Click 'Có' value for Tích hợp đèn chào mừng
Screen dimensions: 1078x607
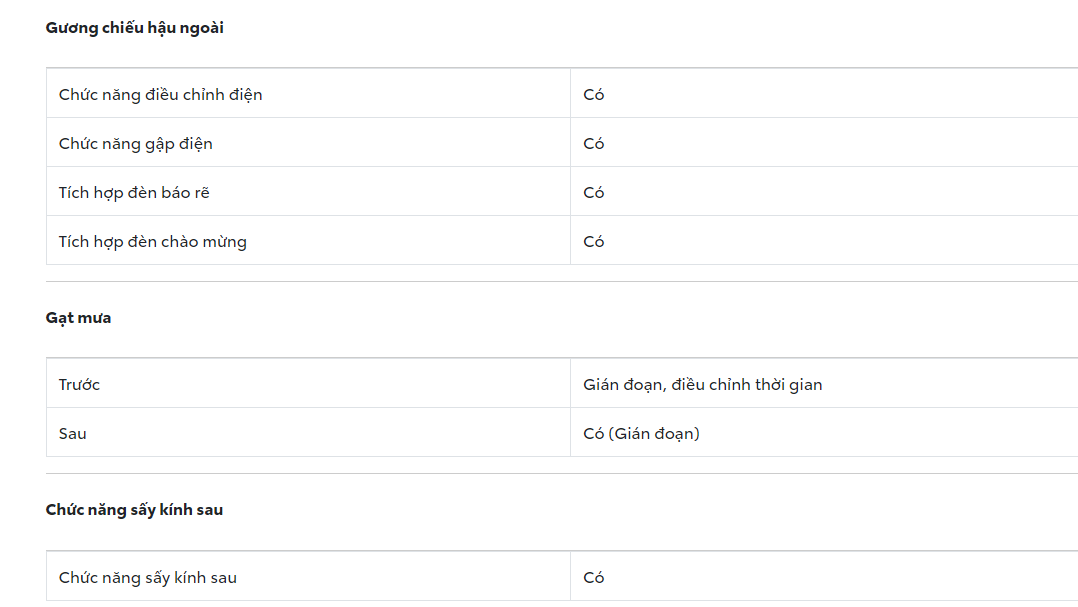(594, 242)
